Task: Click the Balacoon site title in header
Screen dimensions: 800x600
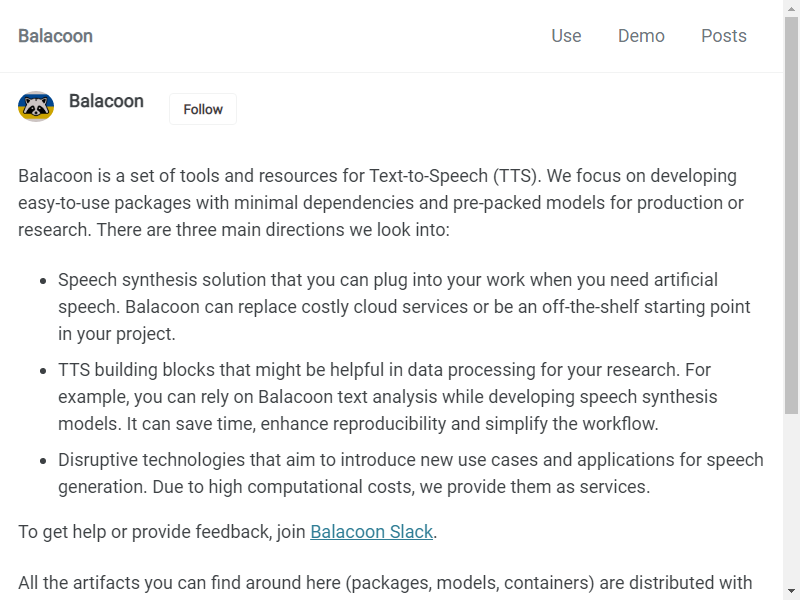Action: [x=55, y=36]
